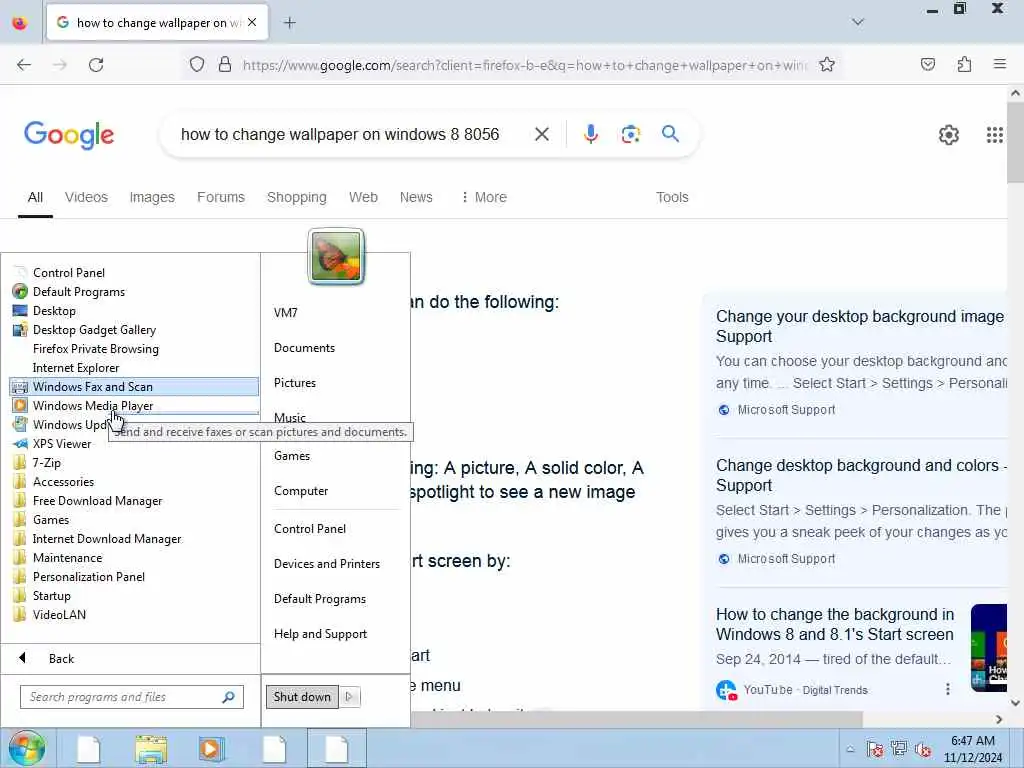Open Google search Tools
This screenshot has width=1024, height=768.
672,197
